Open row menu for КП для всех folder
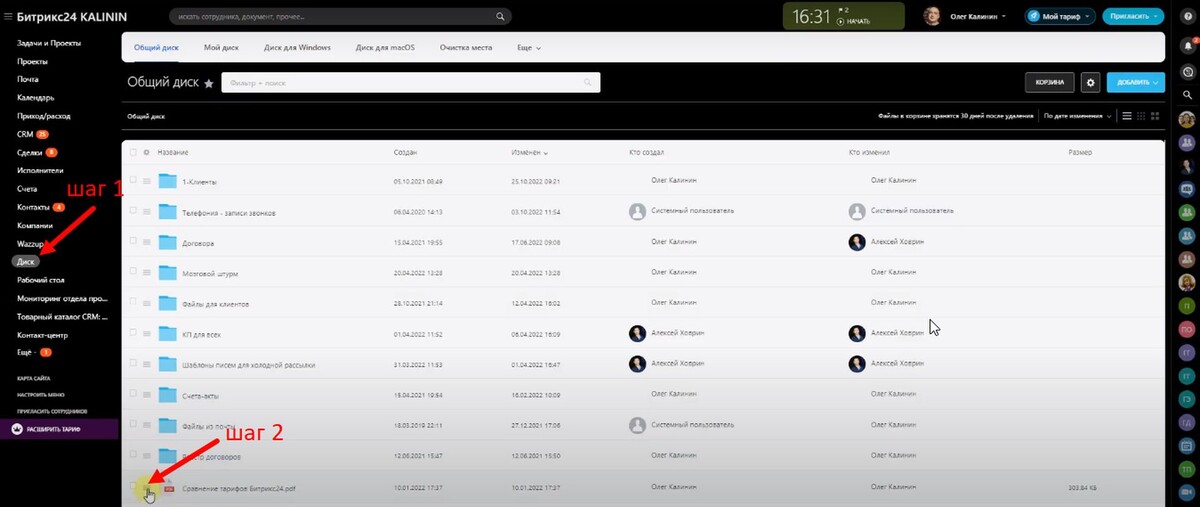Screen dimensions: 1200x507 (146, 333)
